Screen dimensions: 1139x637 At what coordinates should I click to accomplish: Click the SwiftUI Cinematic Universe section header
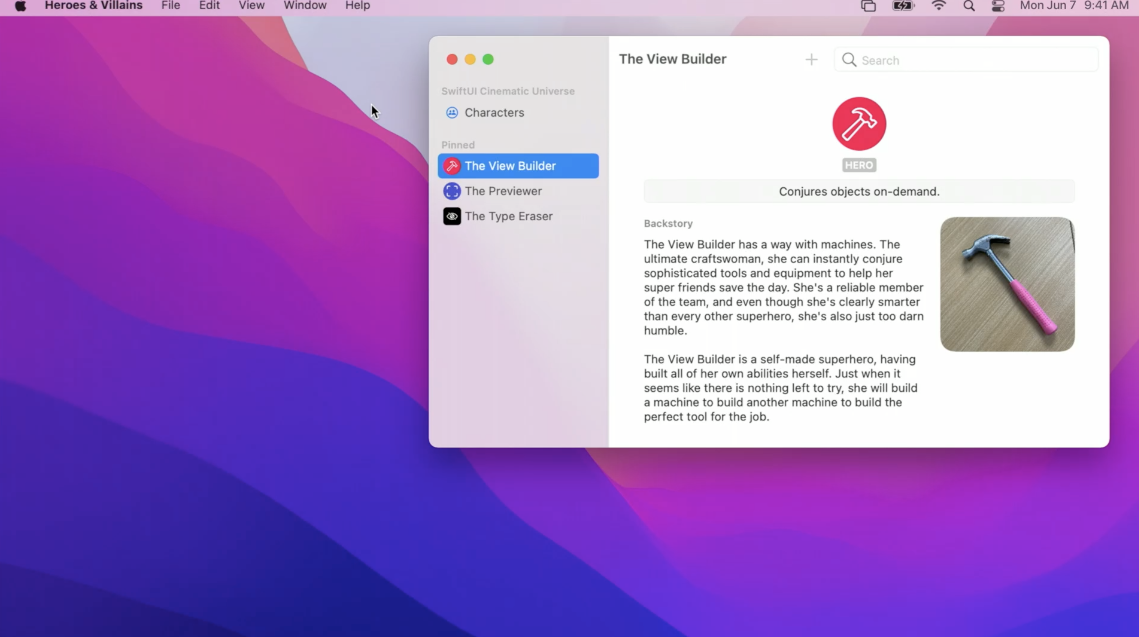click(x=508, y=92)
